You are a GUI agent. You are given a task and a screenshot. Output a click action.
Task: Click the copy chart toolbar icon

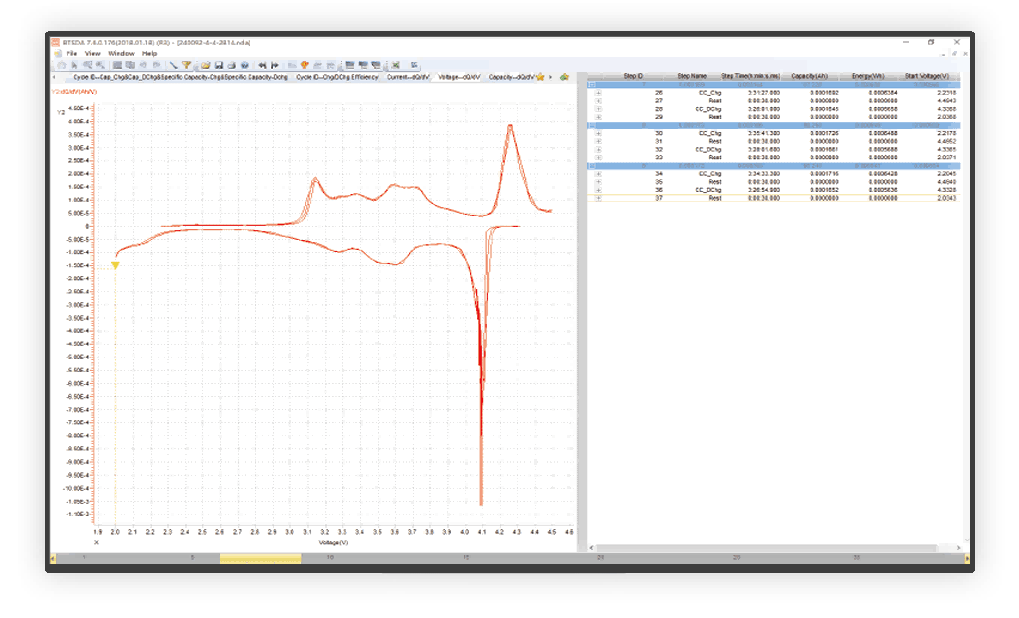coord(130,65)
